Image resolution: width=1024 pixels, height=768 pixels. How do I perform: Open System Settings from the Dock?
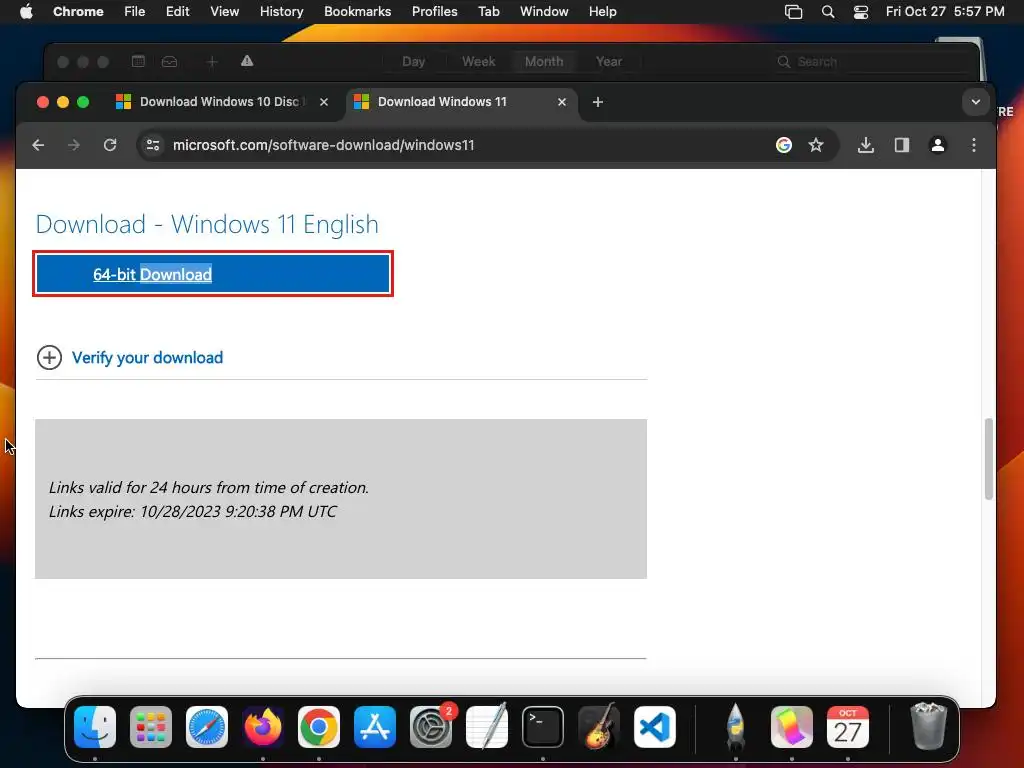431,727
